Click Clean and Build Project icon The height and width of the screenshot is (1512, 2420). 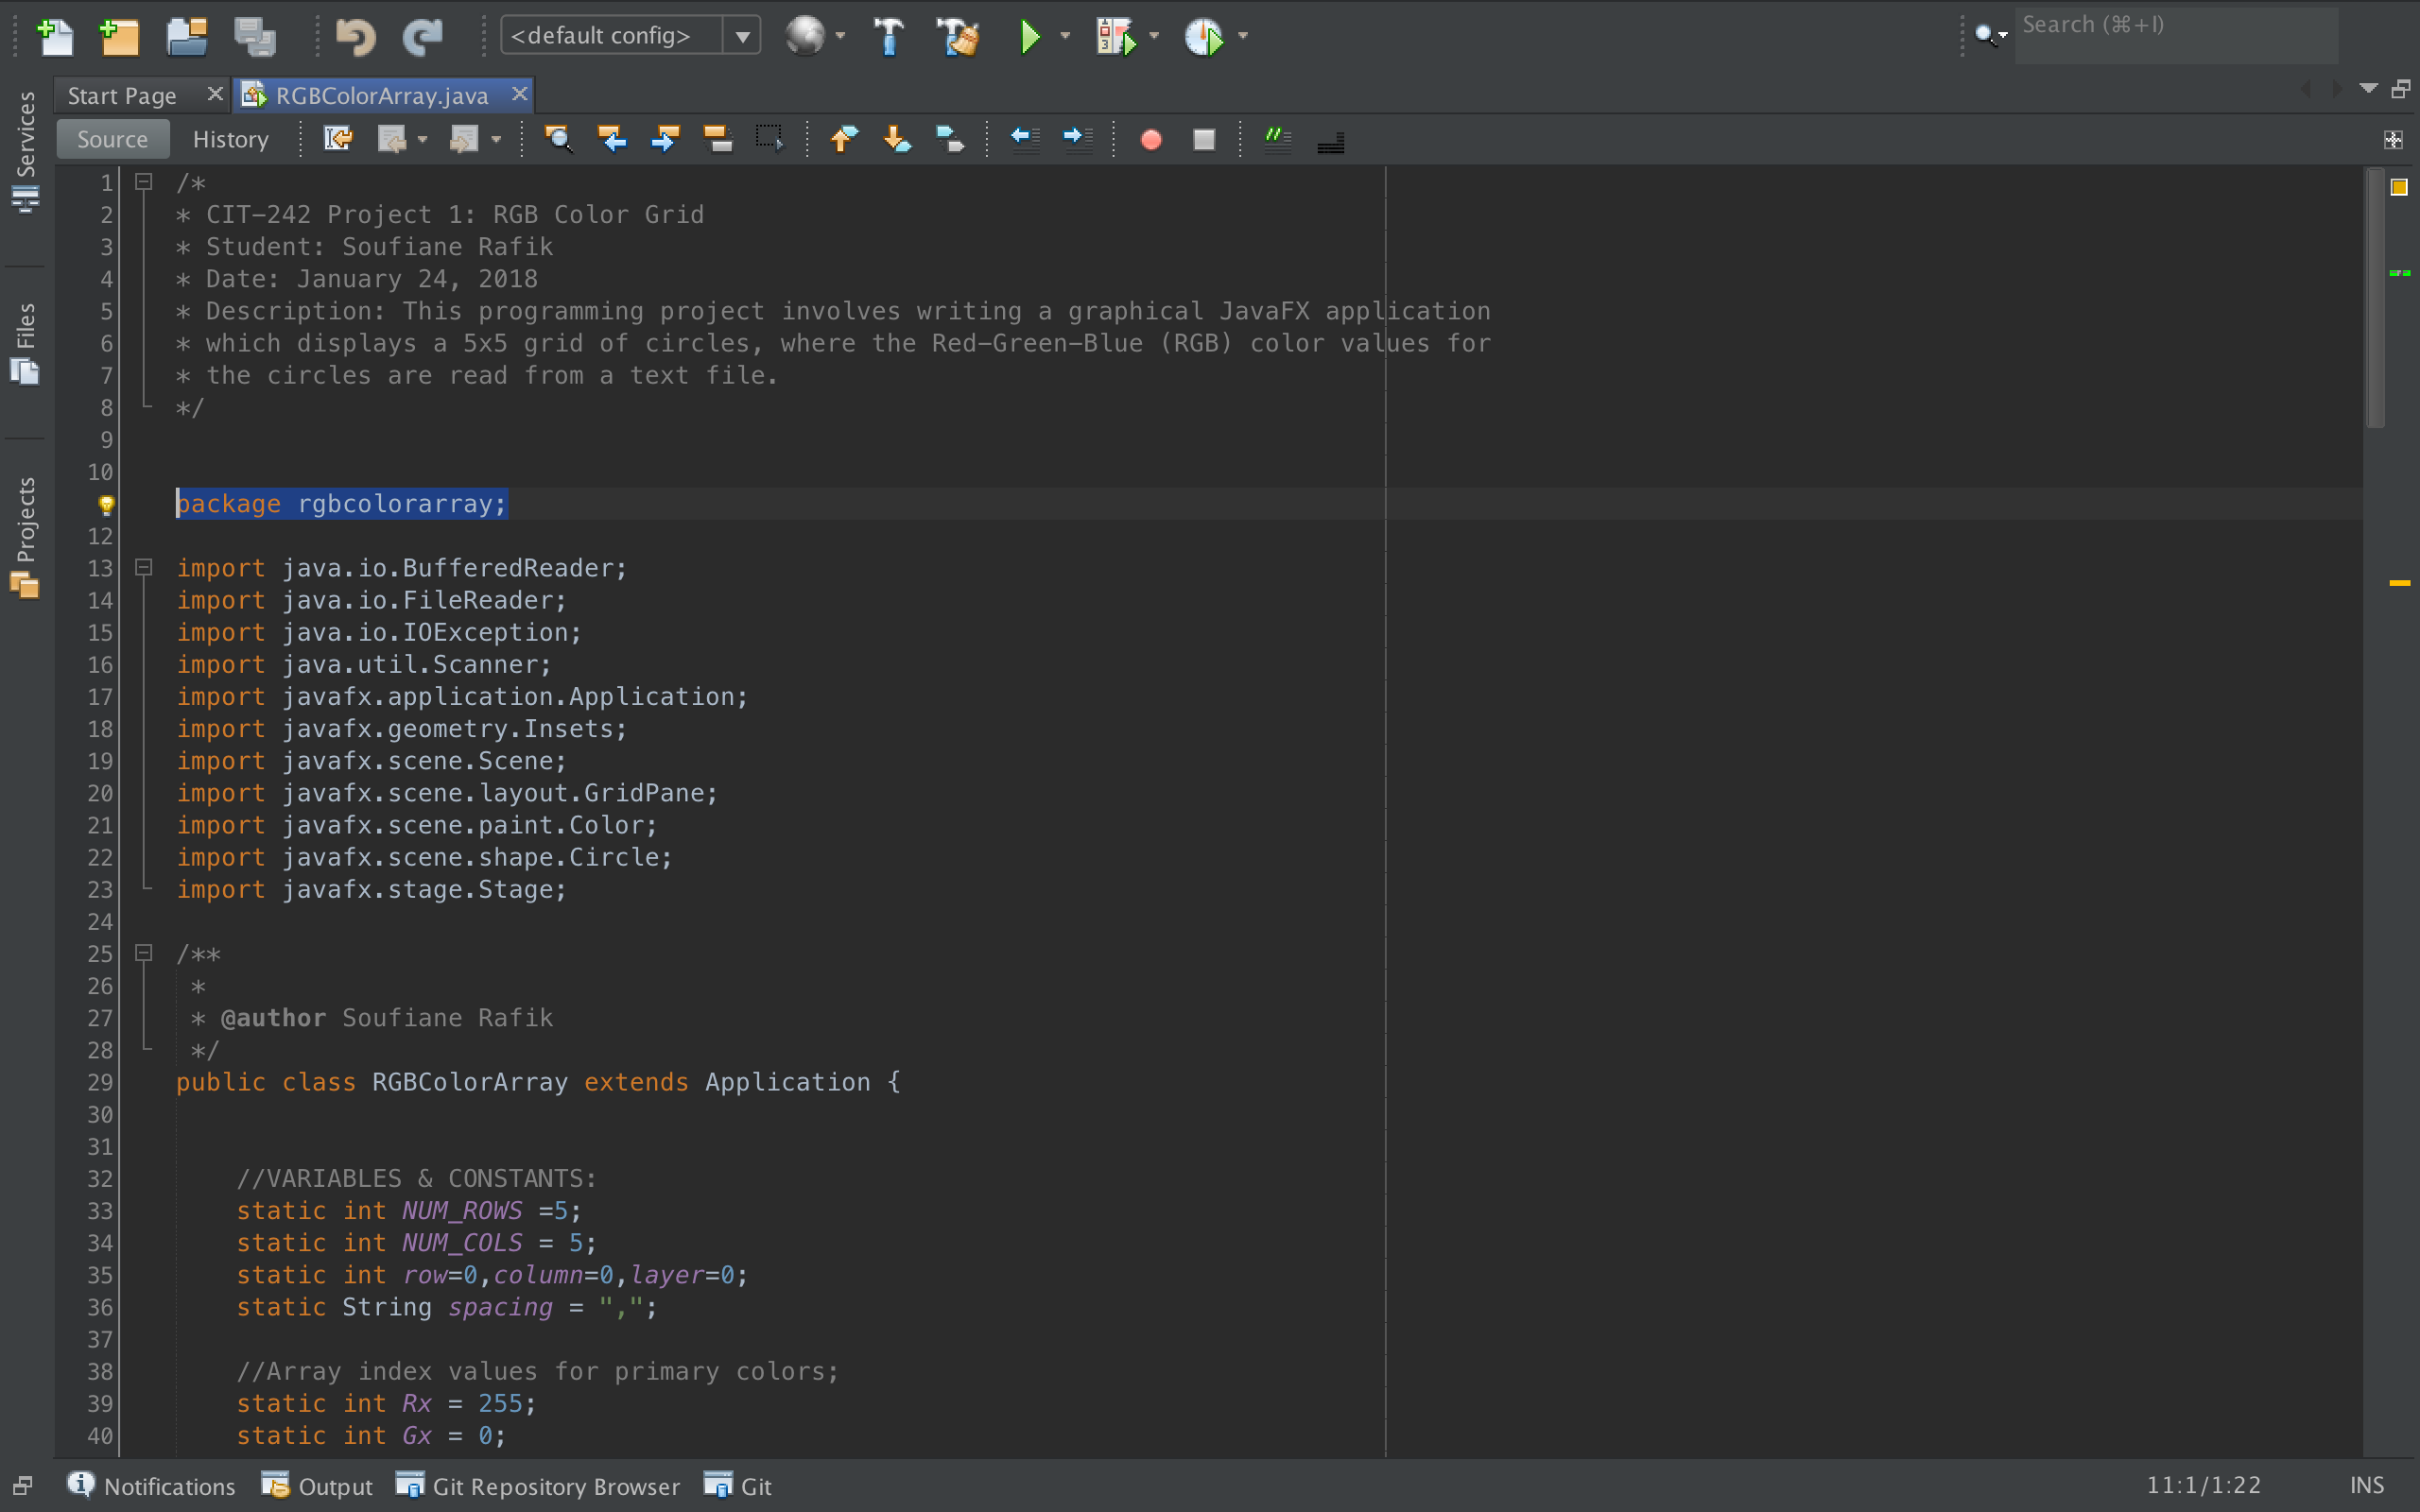pos(958,37)
